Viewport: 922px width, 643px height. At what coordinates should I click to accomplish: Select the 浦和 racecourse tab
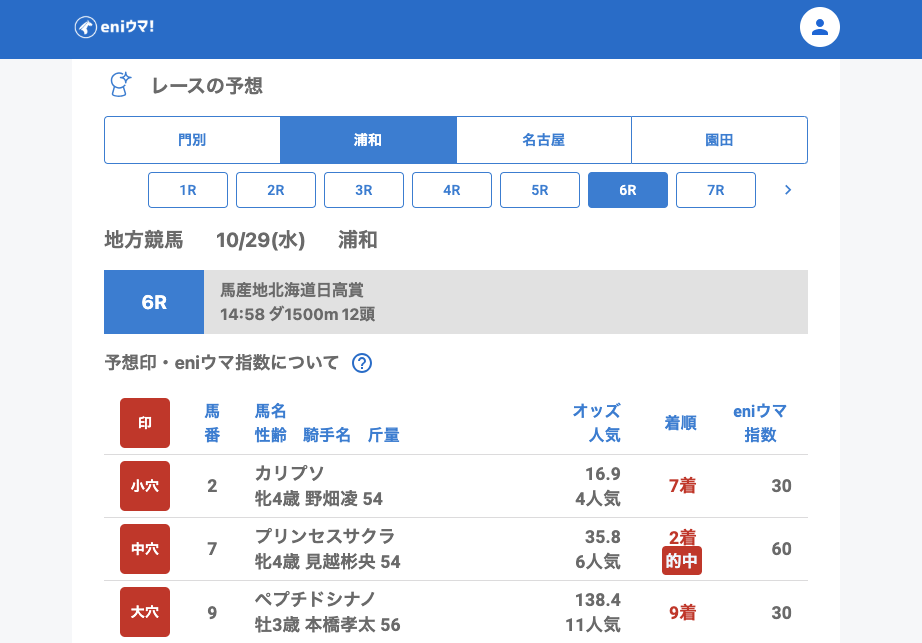coord(368,140)
